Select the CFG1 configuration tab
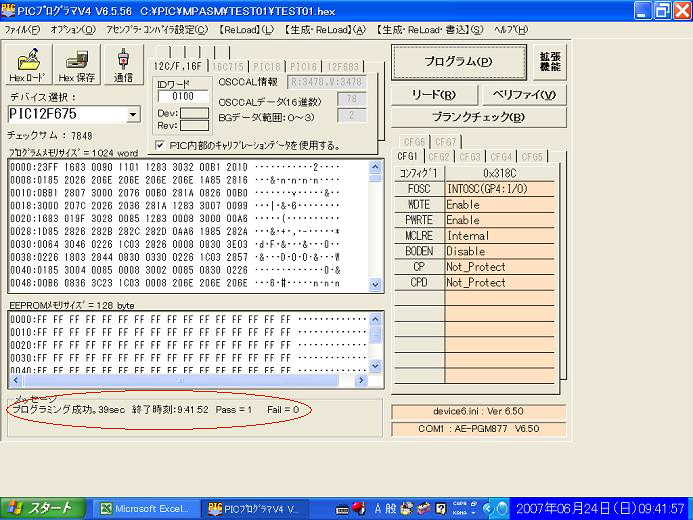693x520 pixels. coord(408,157)
